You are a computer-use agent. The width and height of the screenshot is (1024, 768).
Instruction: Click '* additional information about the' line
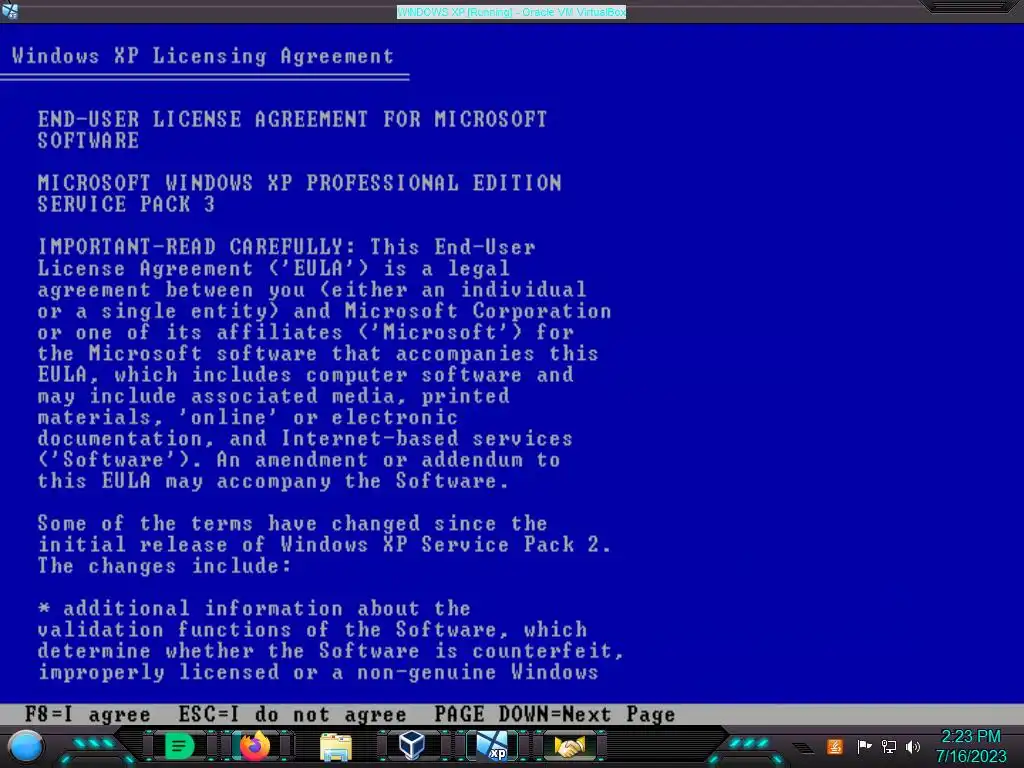(253, 609)
